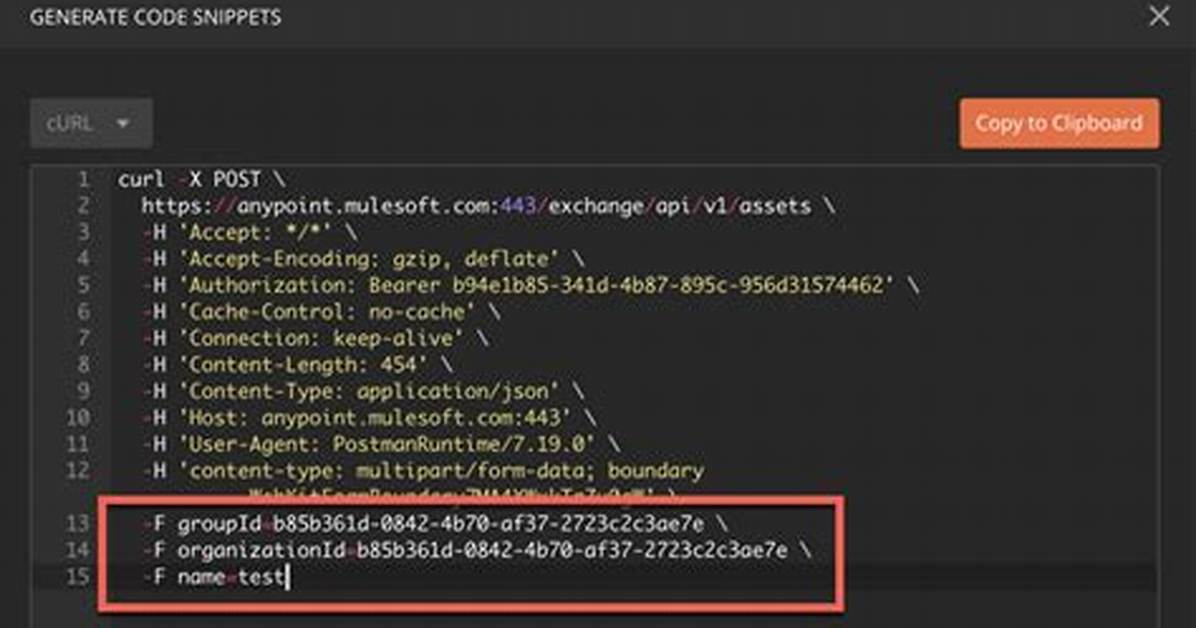Click the Copy to Clipboard button
The width and height of the screenshot is (1196, 628).
tap(1059, 123)
